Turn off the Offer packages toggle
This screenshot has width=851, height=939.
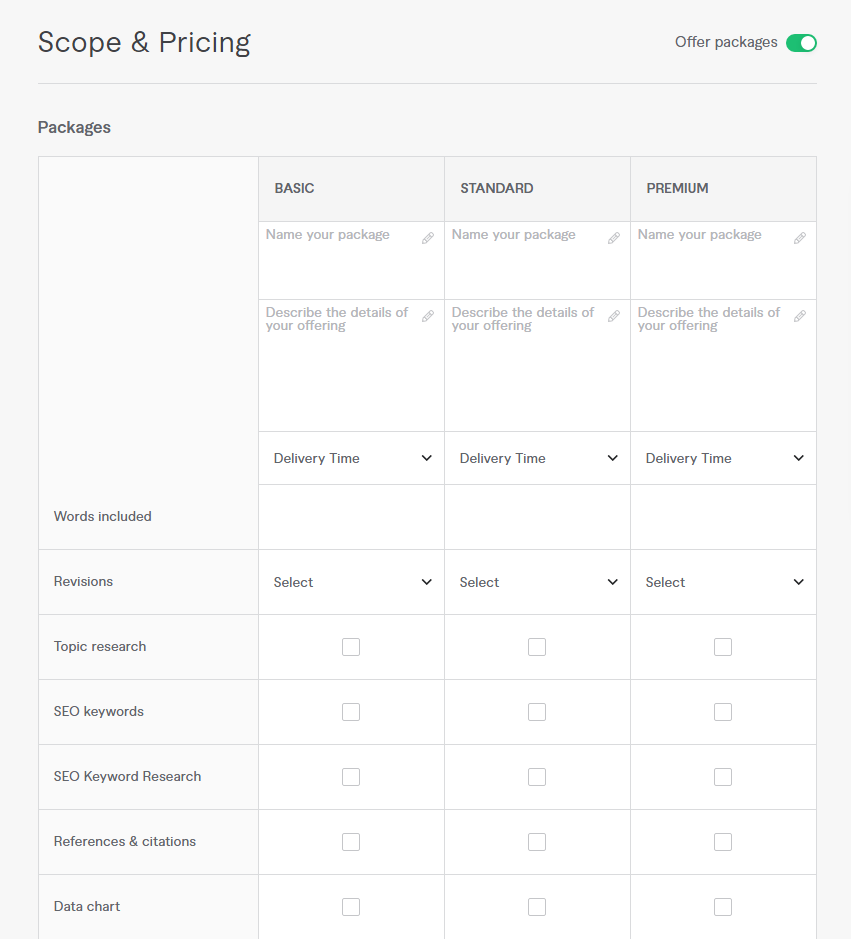click(x=801, y=43)
